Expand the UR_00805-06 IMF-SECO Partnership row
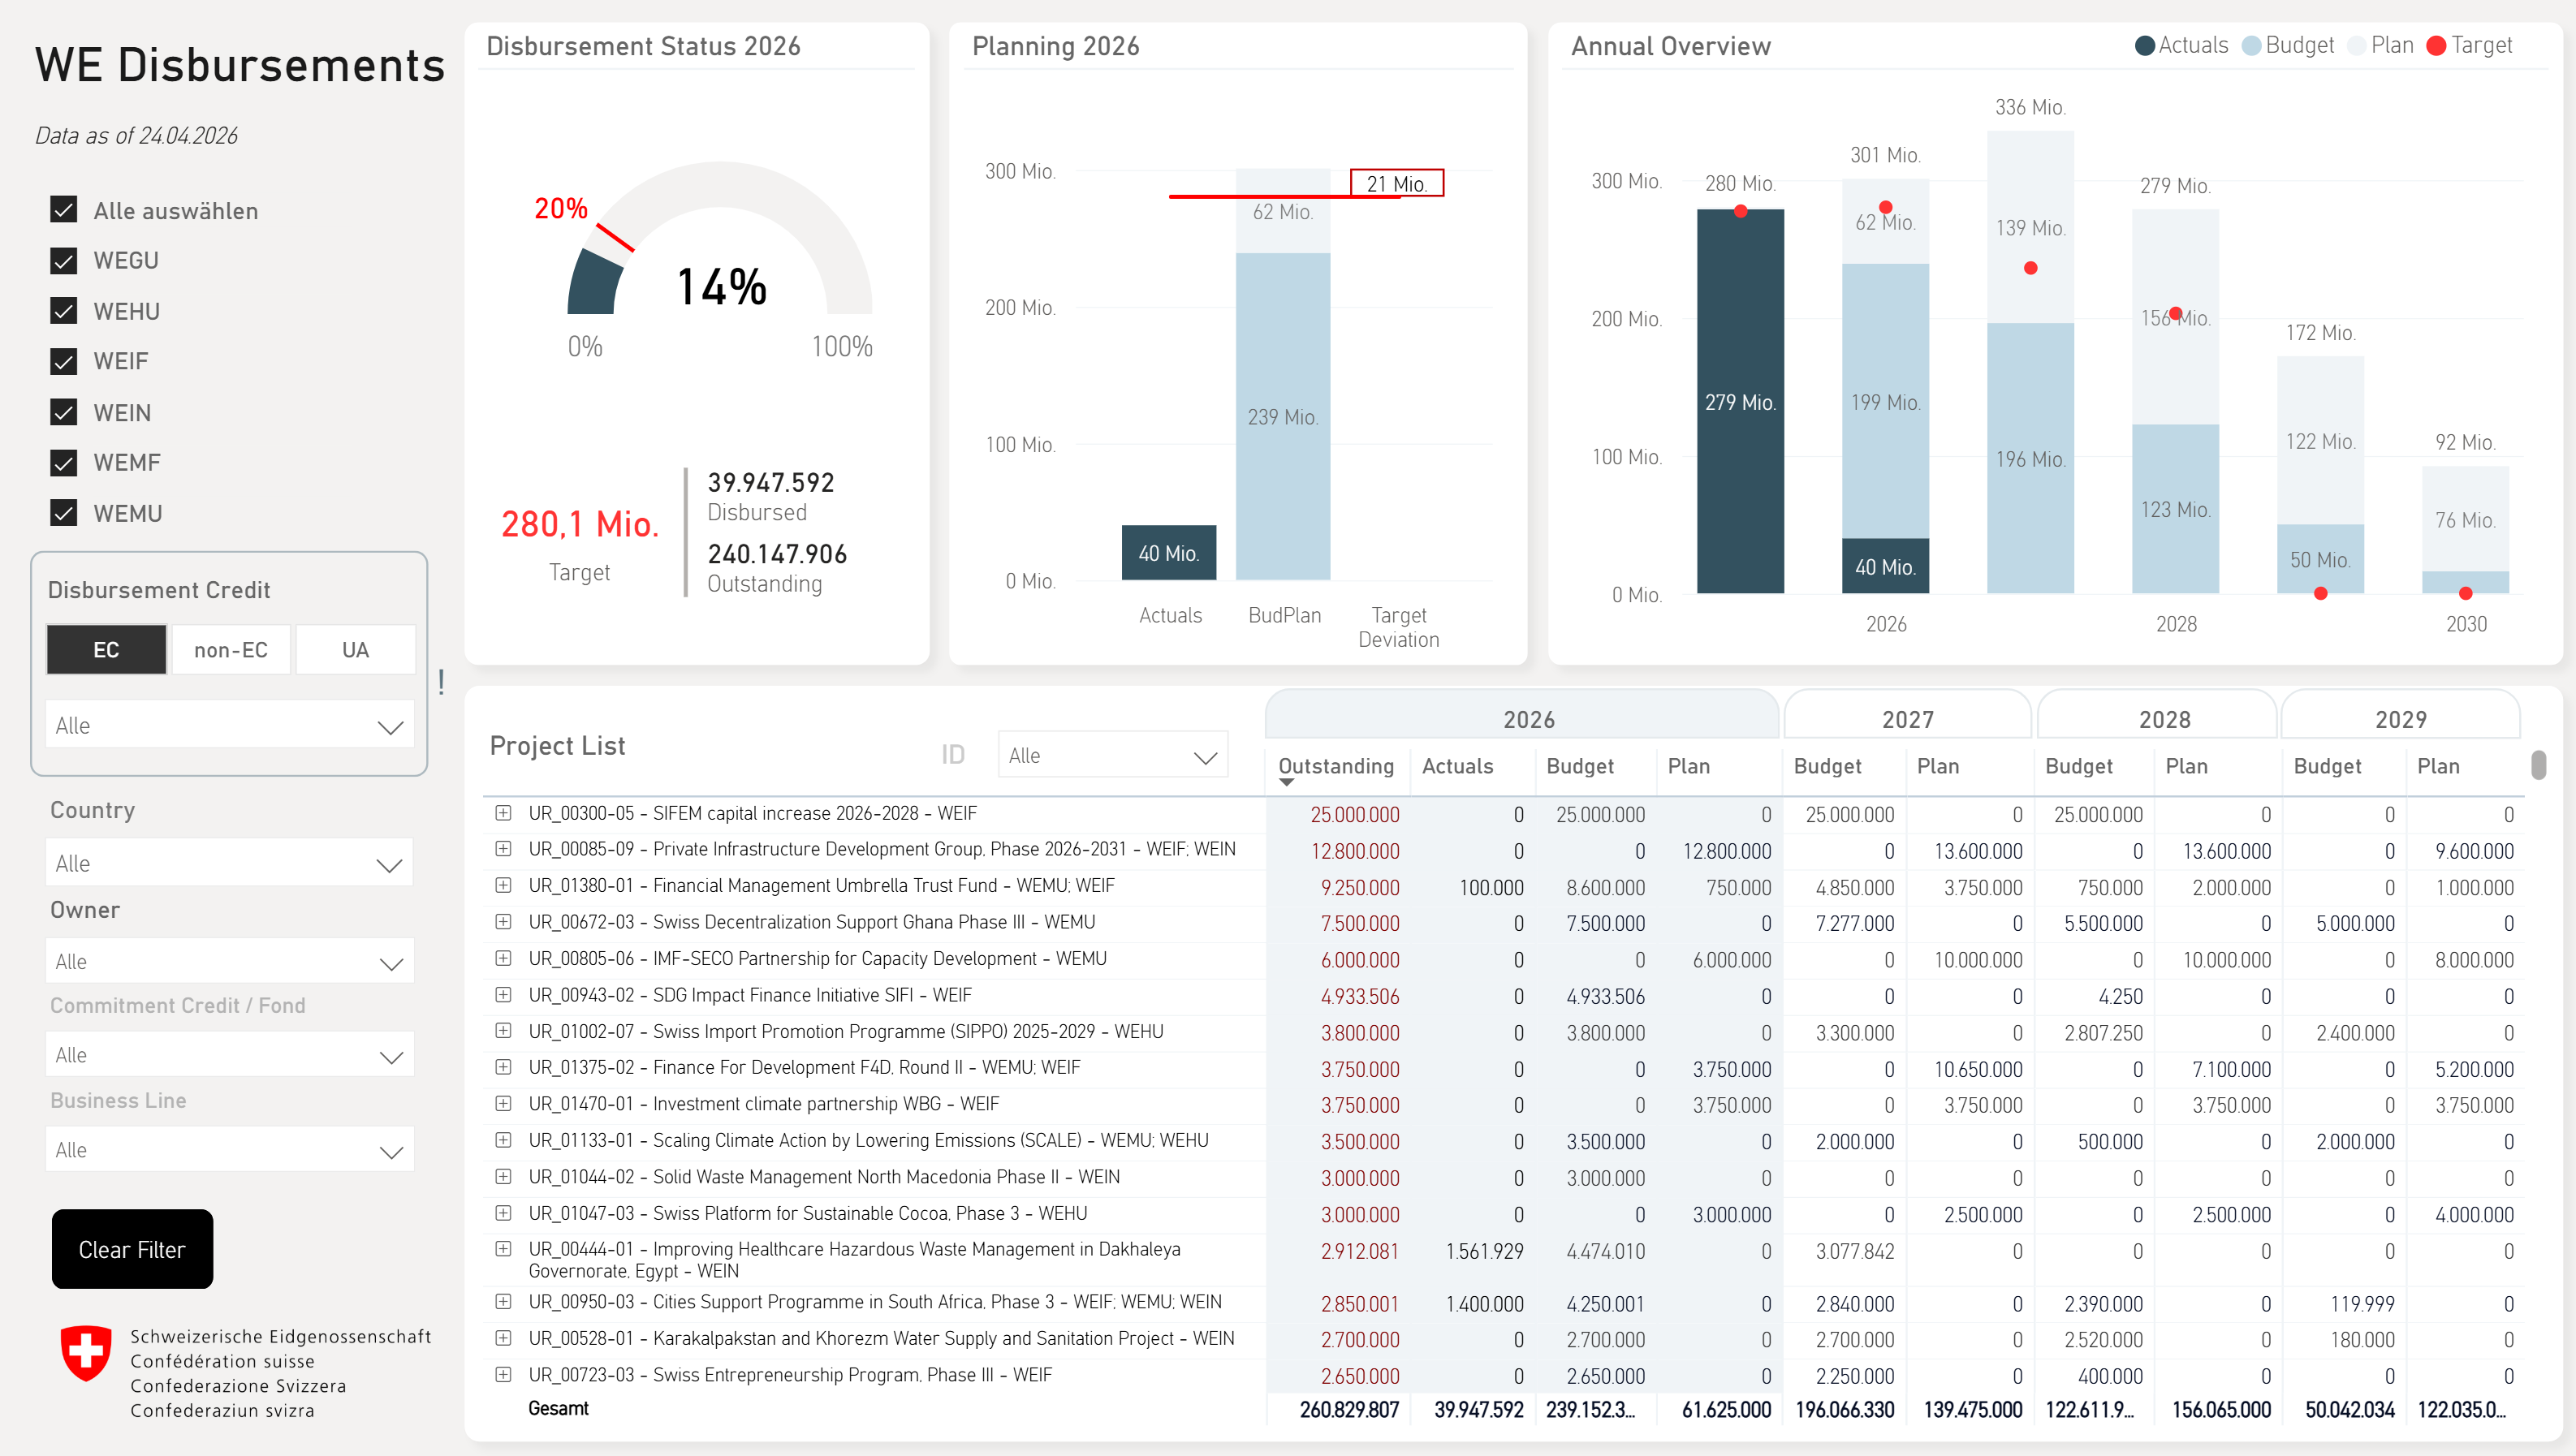This screenshot has width=2576, height=1456. coord(503,958)
